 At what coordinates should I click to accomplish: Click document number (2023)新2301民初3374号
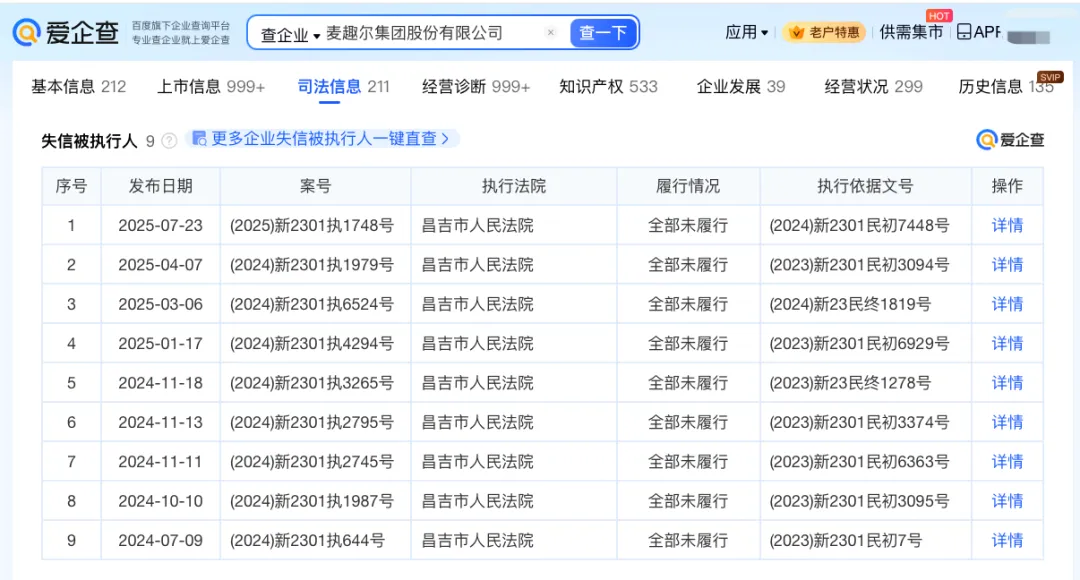[860, 422]
